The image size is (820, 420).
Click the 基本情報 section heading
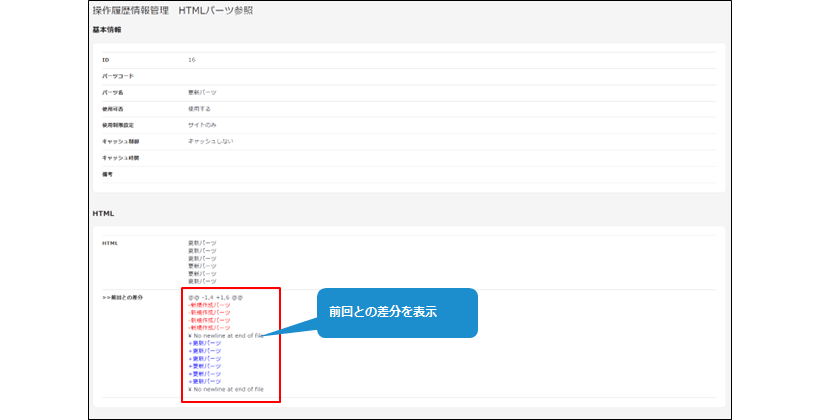pyautogui.click(x=107, y=30)
